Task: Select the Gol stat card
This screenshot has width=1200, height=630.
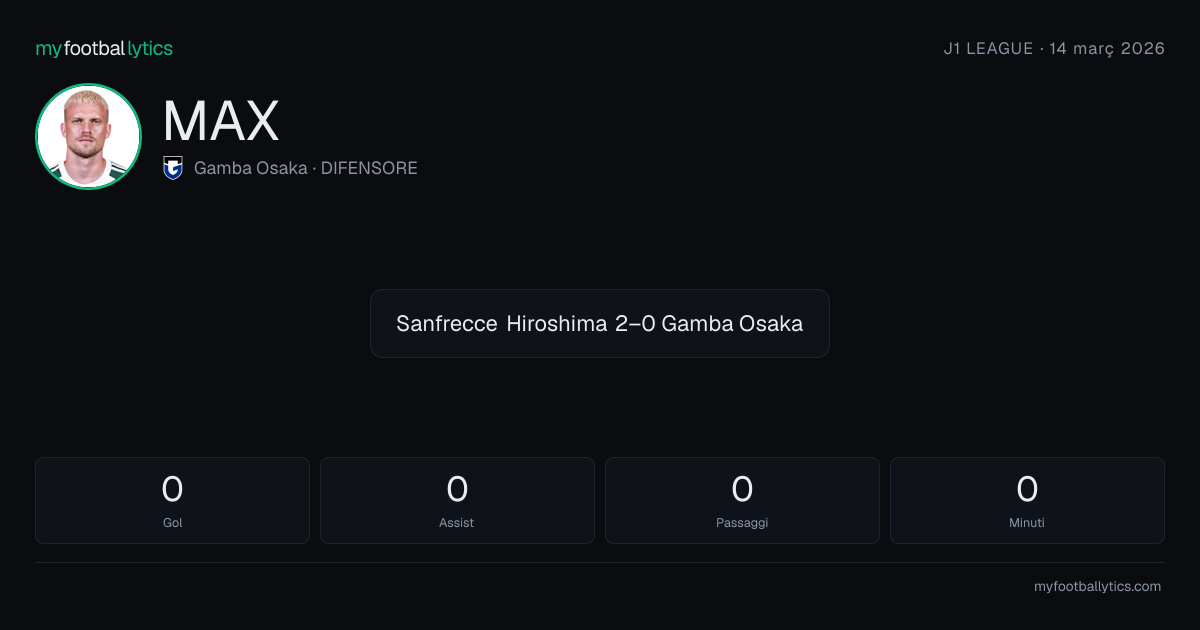Action: [x=172, y=500]
